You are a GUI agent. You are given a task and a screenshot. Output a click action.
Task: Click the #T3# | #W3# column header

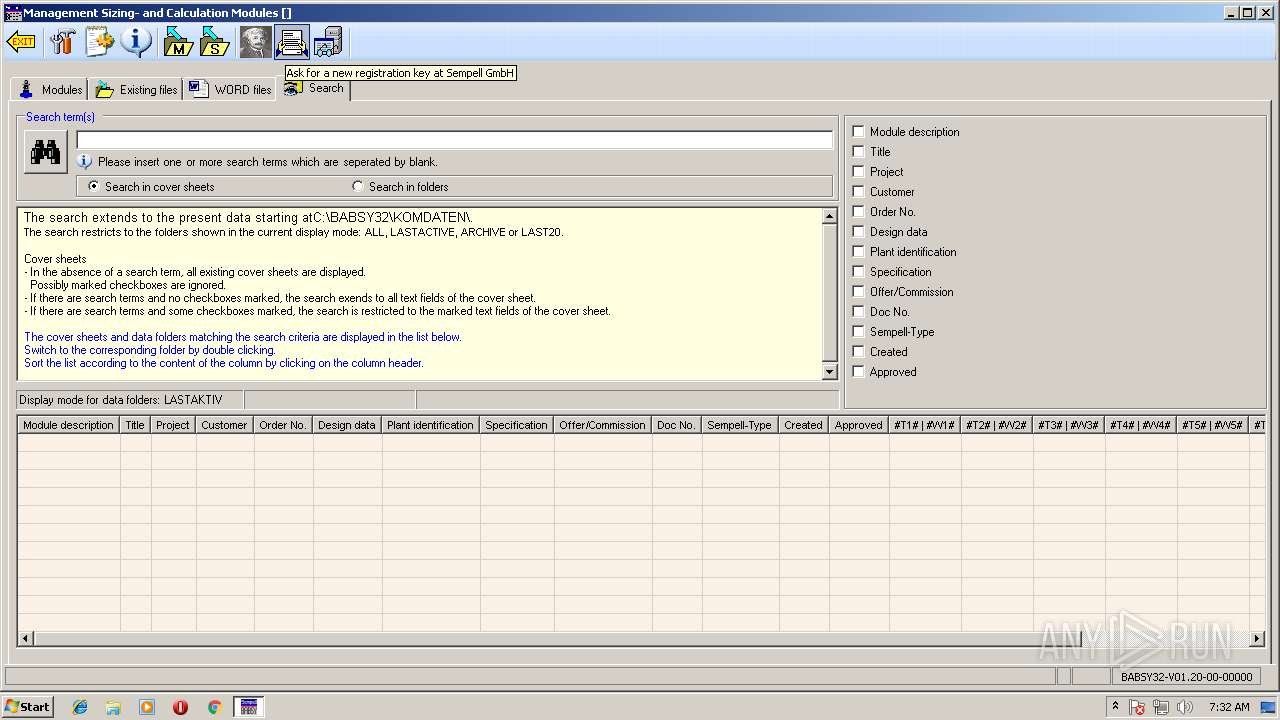tap(1069, 425)
